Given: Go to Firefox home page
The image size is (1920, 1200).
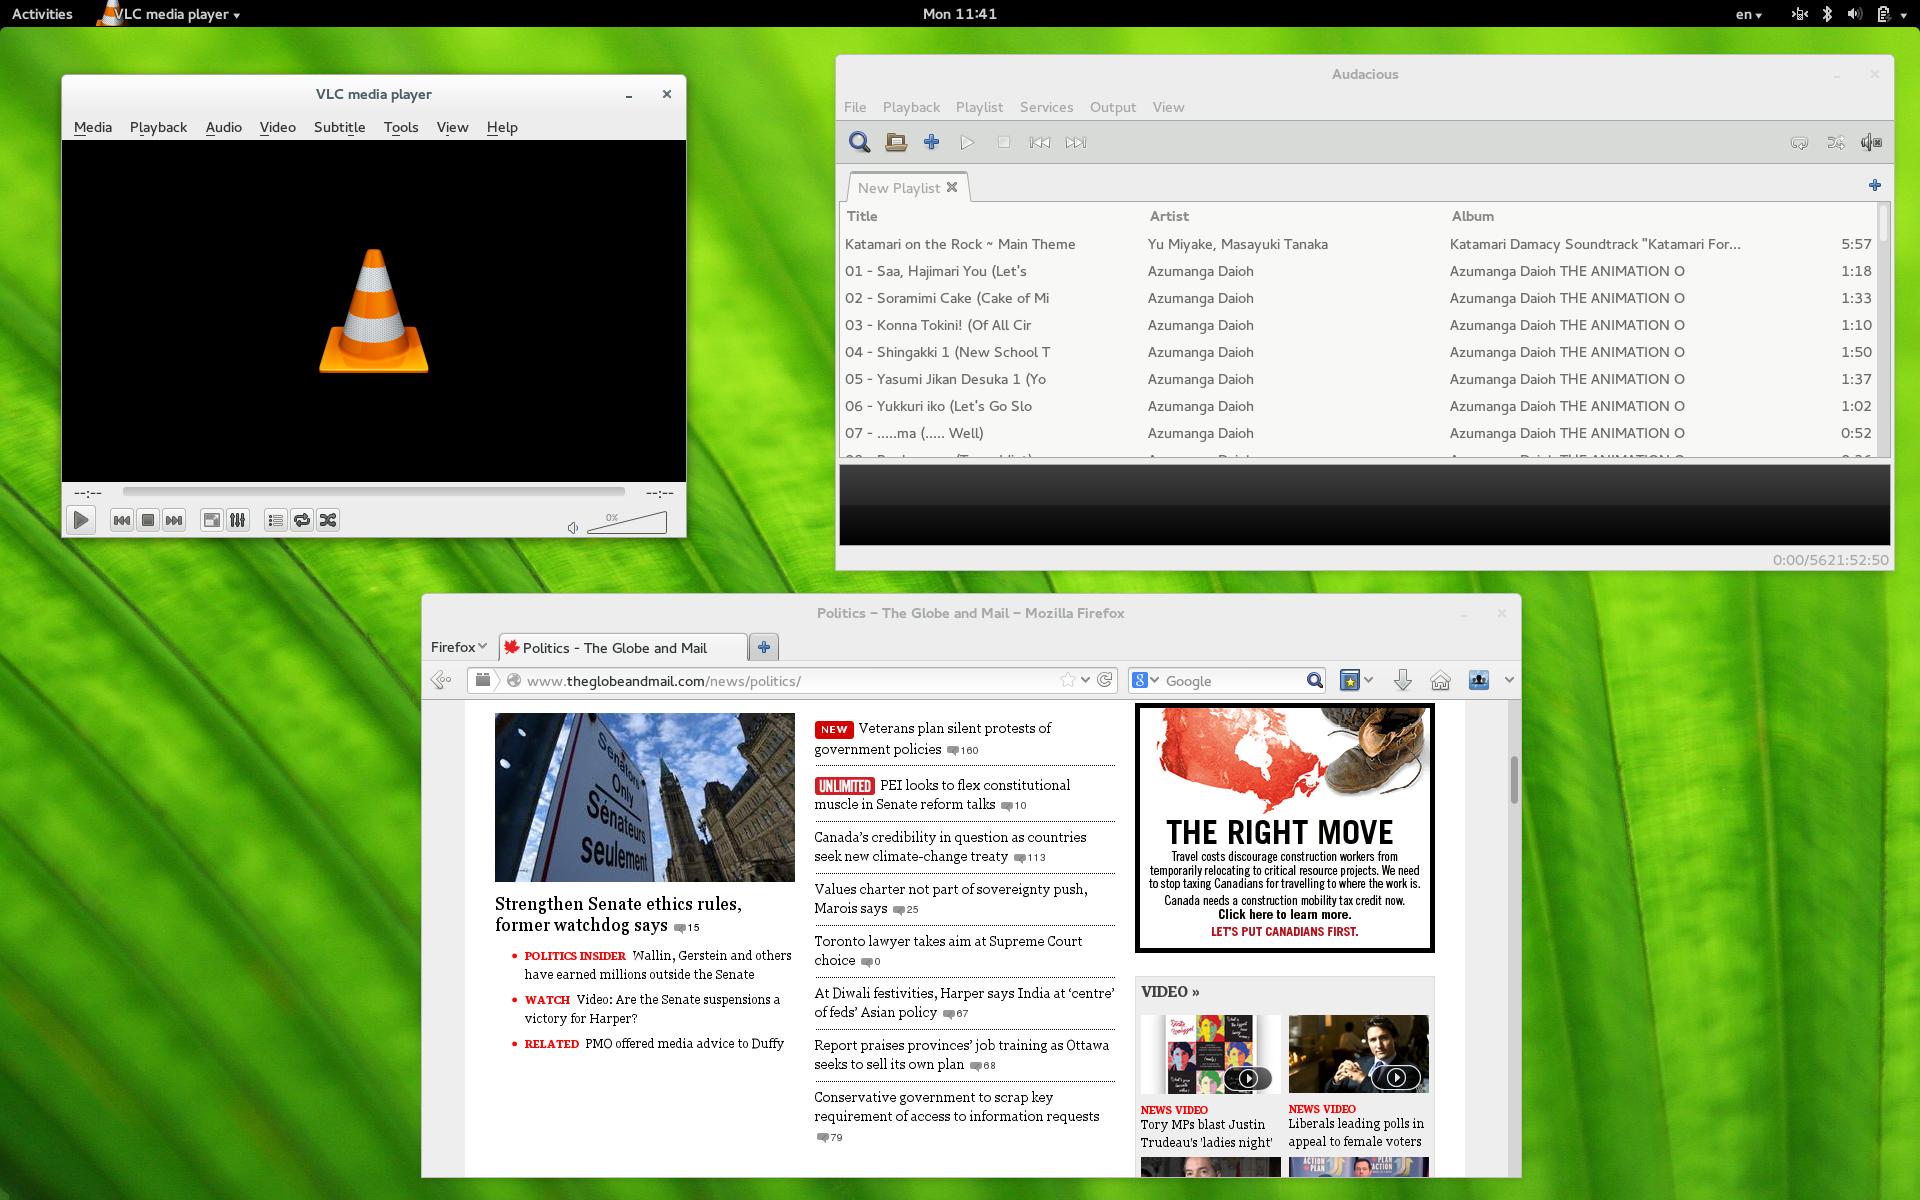Looking at the screenshot, I should point(1440,680).
